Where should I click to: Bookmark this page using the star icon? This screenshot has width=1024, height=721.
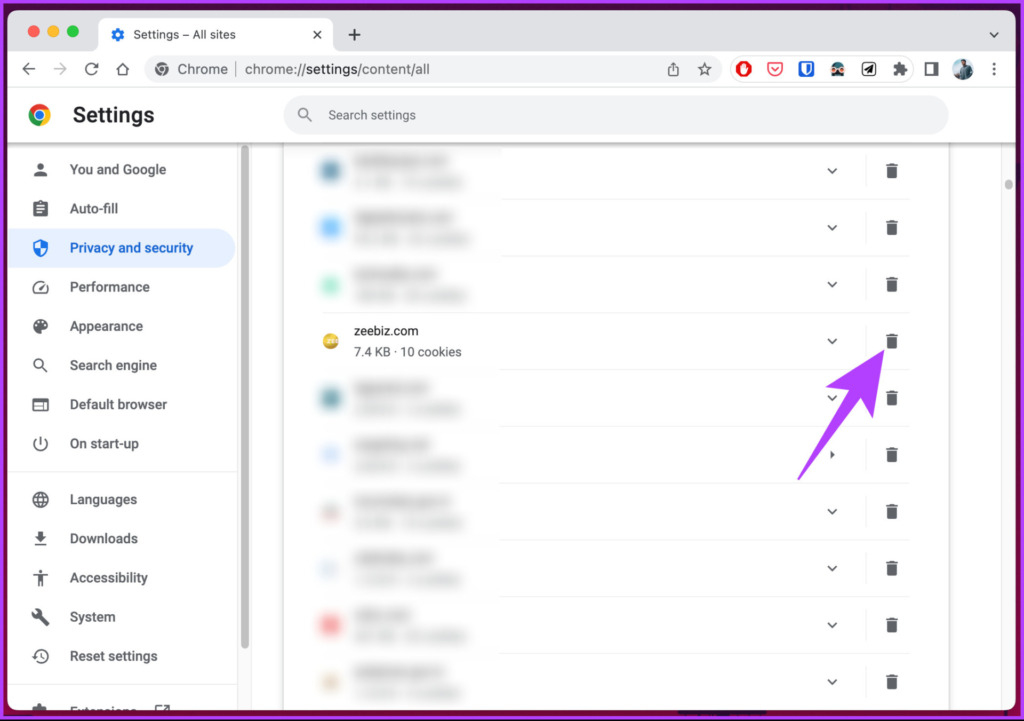click(x=706, y=69)
